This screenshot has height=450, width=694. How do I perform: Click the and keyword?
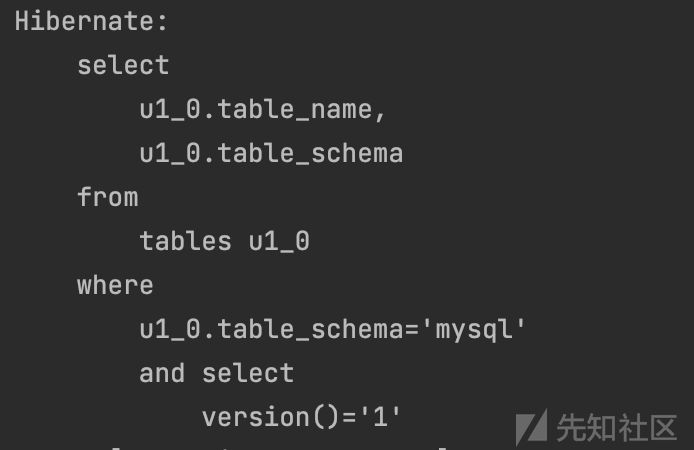tap(162, 373)
